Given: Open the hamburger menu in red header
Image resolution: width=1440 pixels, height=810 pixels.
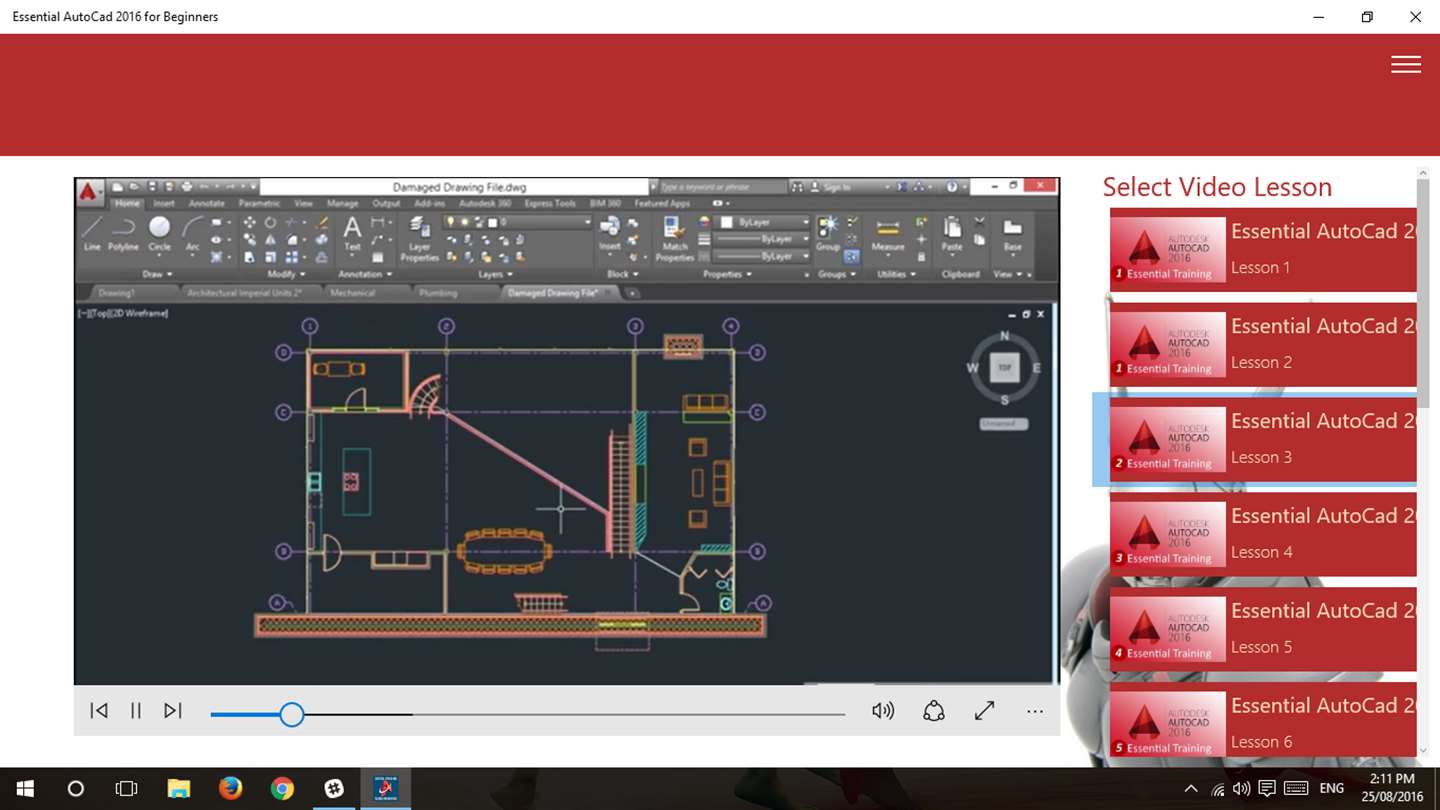Looking at the screenshot, I should pyautogui.click(x=1405, y=65).
